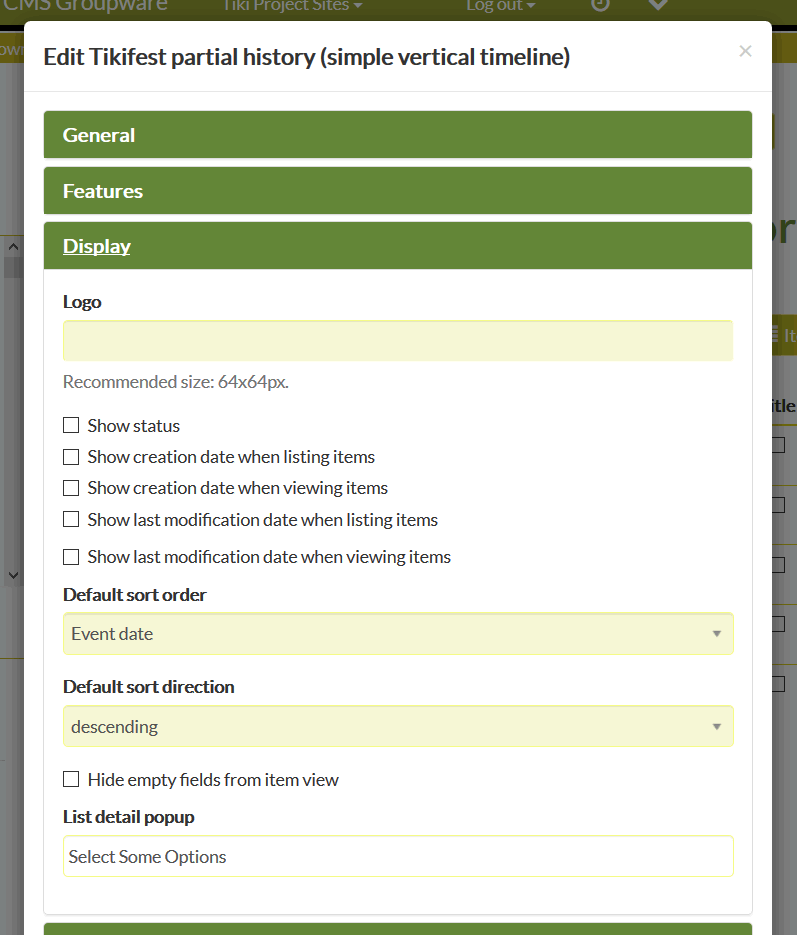Enable the Show status checkbox
This screenshot has width=797, height=935.
(x=71, y=425)
